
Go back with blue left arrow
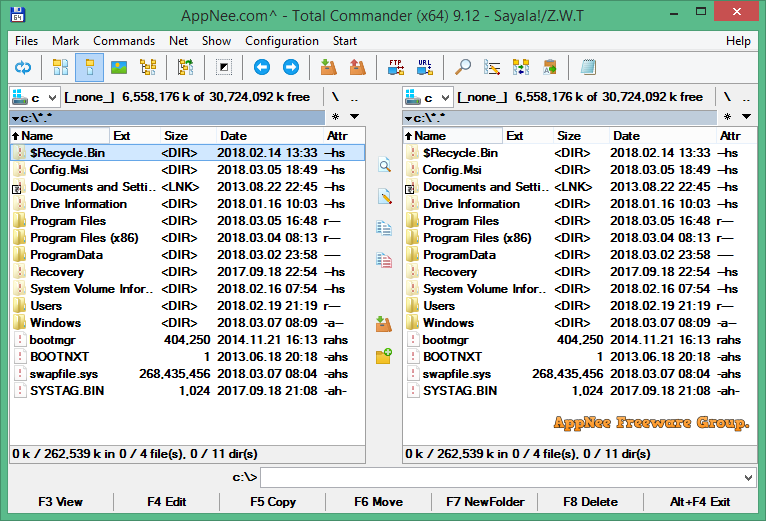tap(262, 67)
